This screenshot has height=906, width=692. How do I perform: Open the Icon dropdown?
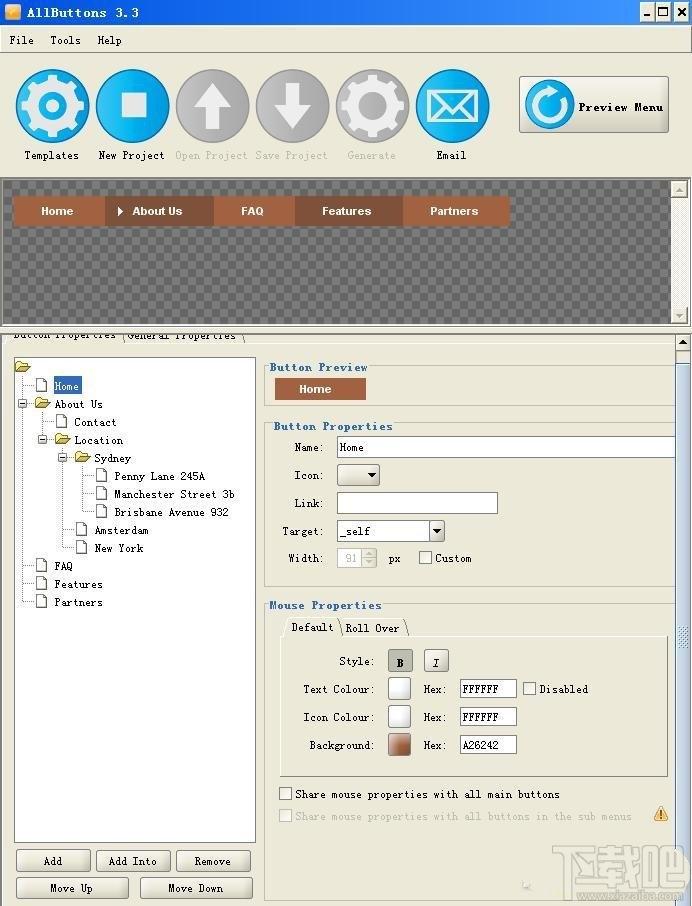click(x=358, y=475)
